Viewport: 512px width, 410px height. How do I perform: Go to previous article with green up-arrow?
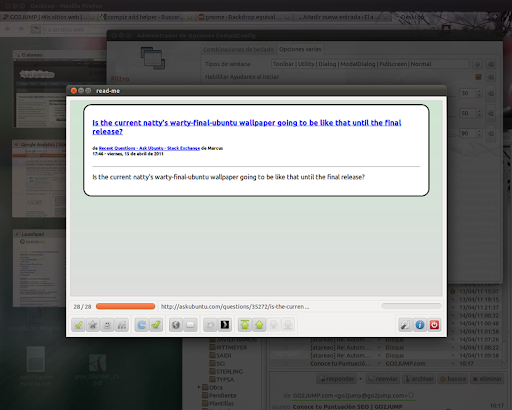259,325
